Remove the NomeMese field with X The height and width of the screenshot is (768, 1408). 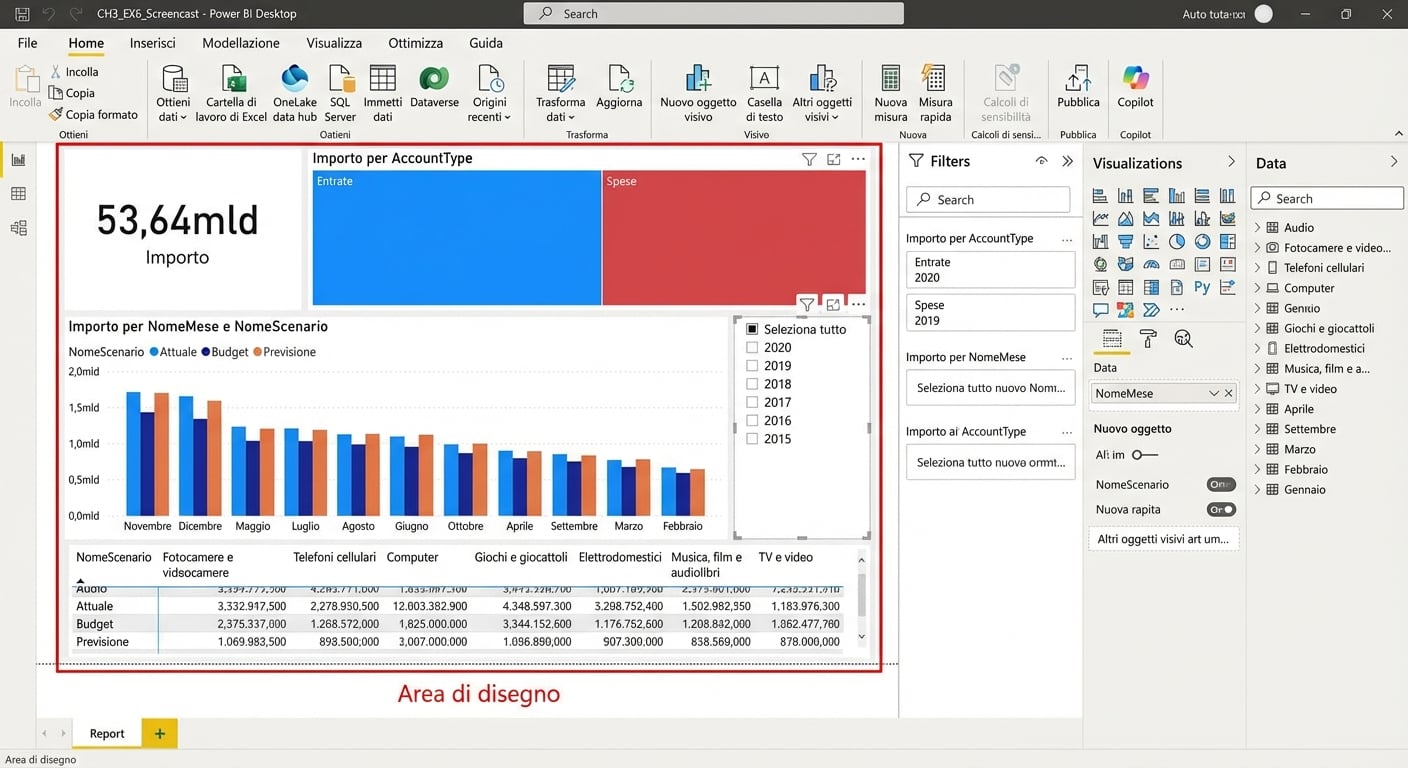[x=1229, y=393]
